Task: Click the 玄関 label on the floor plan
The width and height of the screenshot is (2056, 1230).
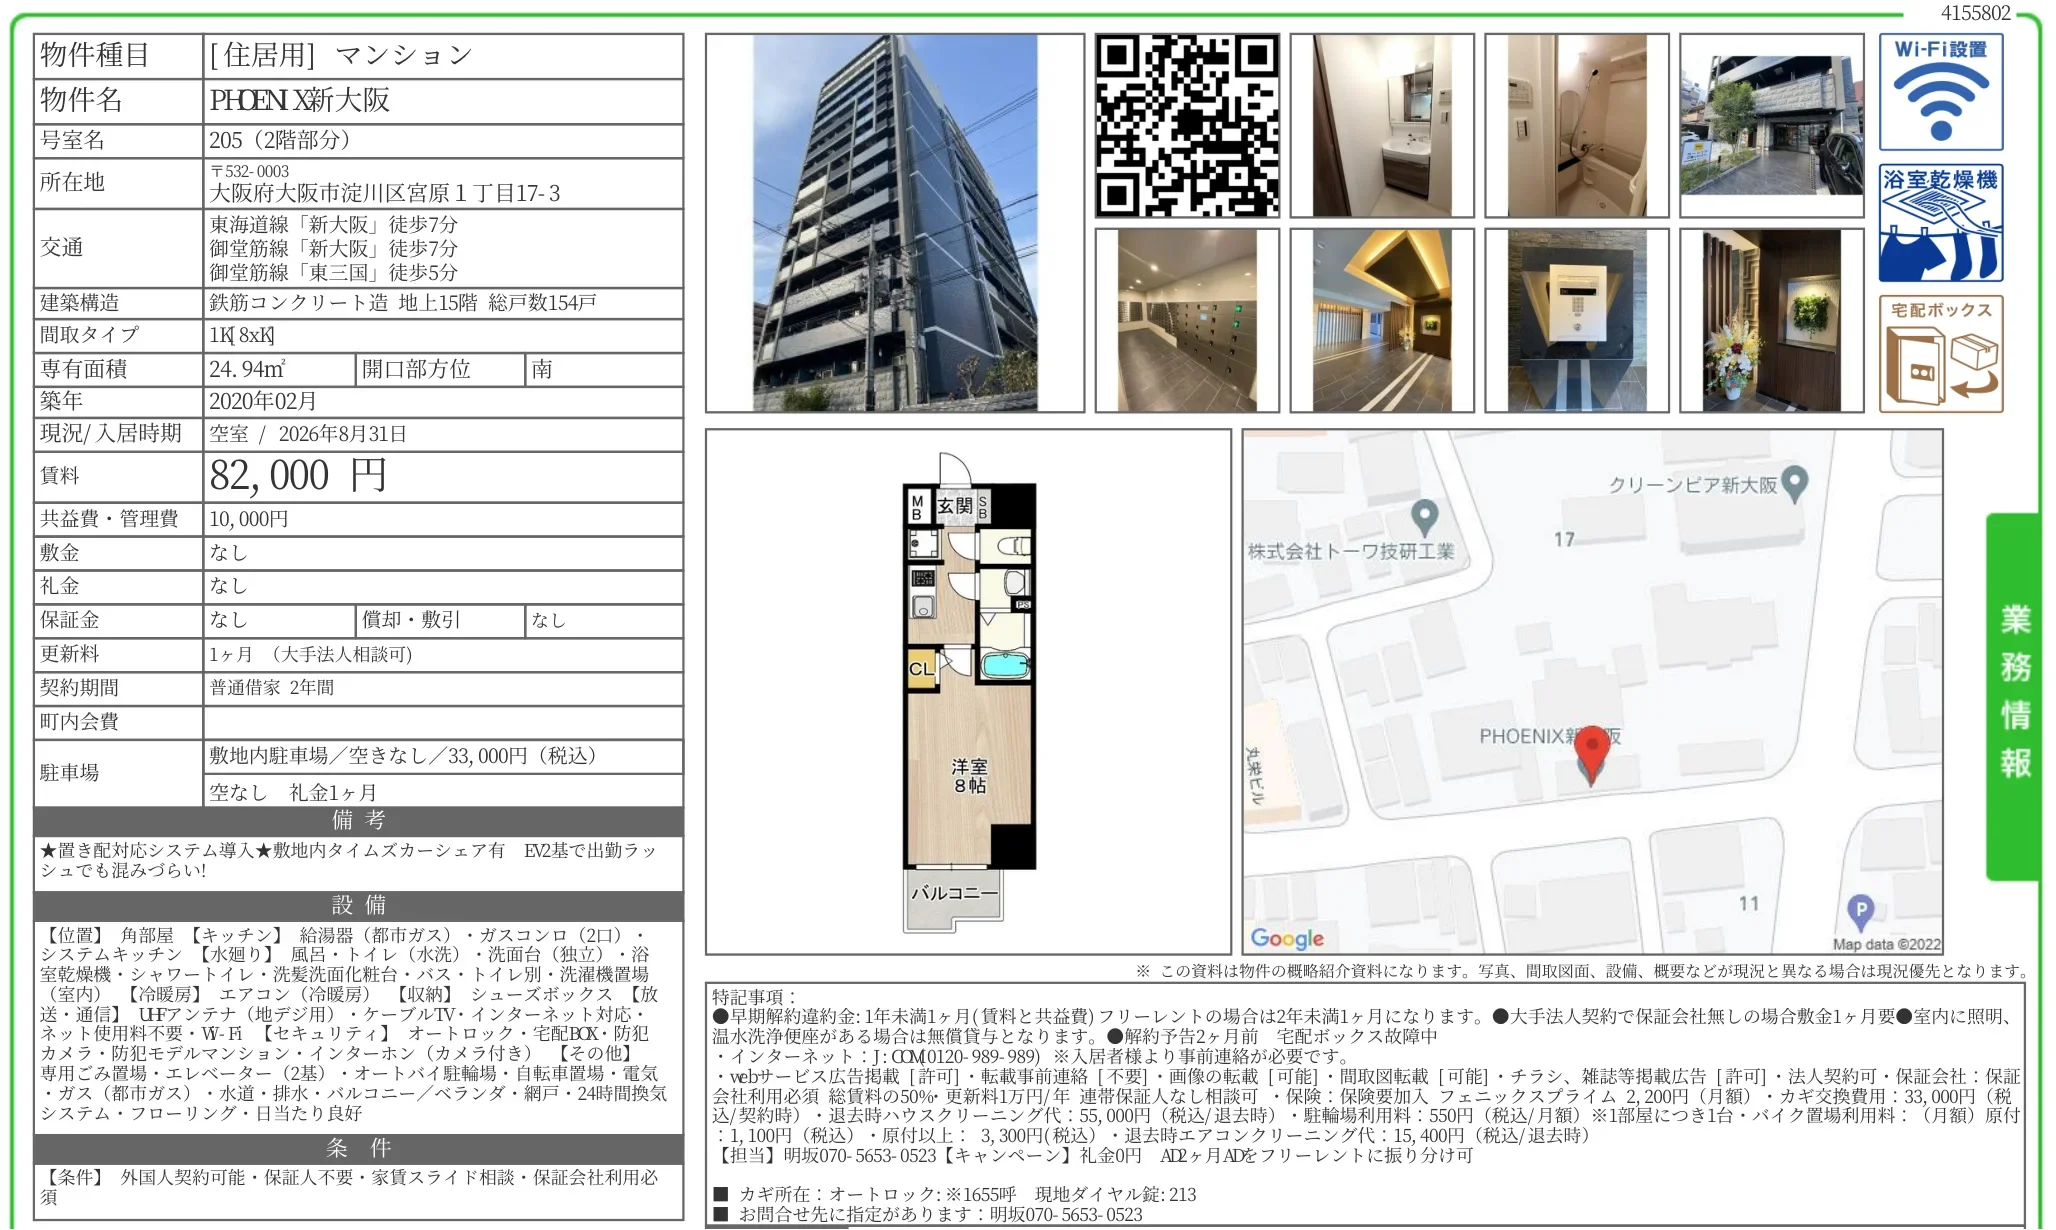Action: (954, 506)
